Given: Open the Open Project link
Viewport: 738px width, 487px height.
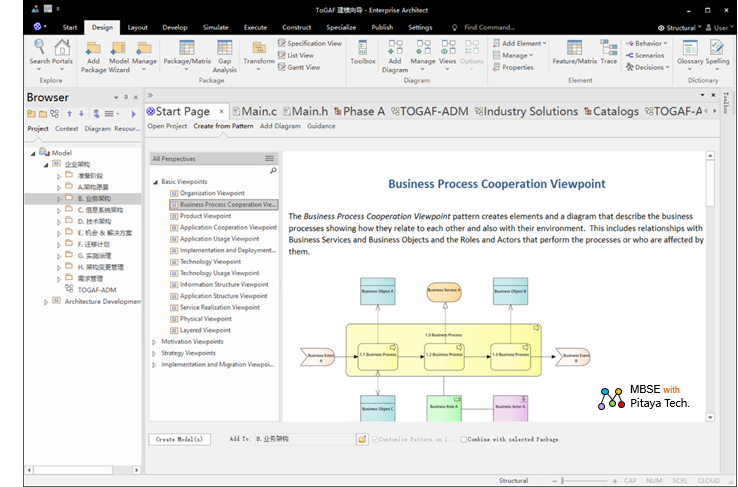Looking at the screenshot, I should click(167, 126).
